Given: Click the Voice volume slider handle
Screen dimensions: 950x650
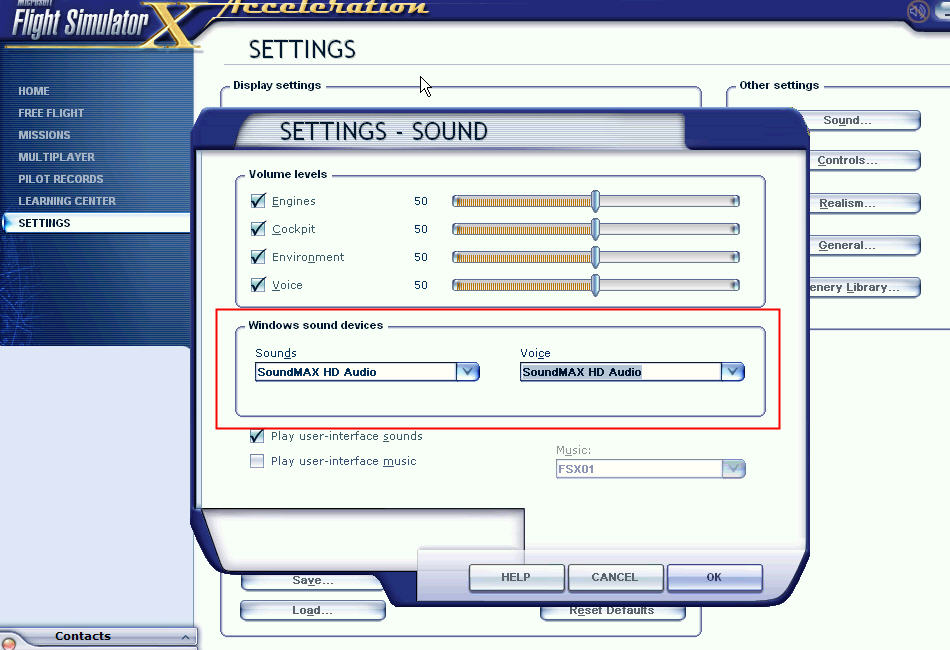Looking at the screenshot, I should [x=596, y=285].
